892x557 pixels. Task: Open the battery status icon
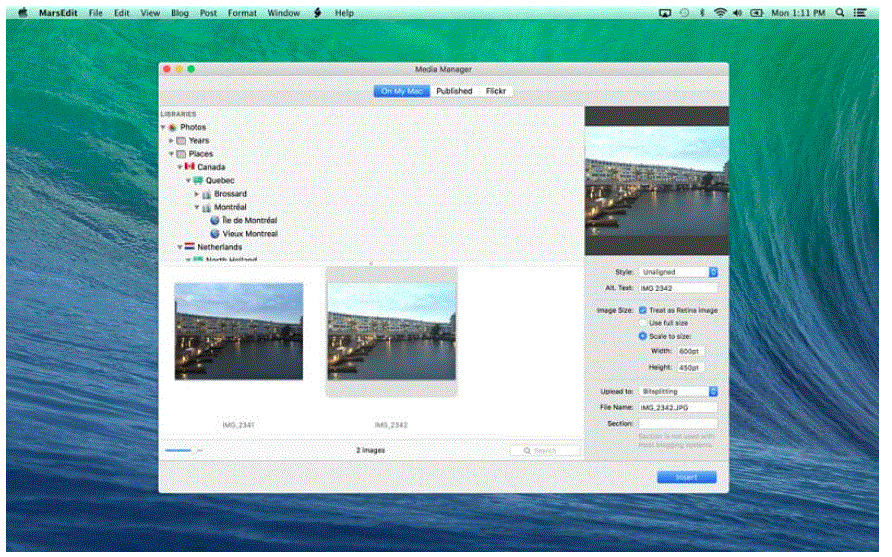pos(757,13)
